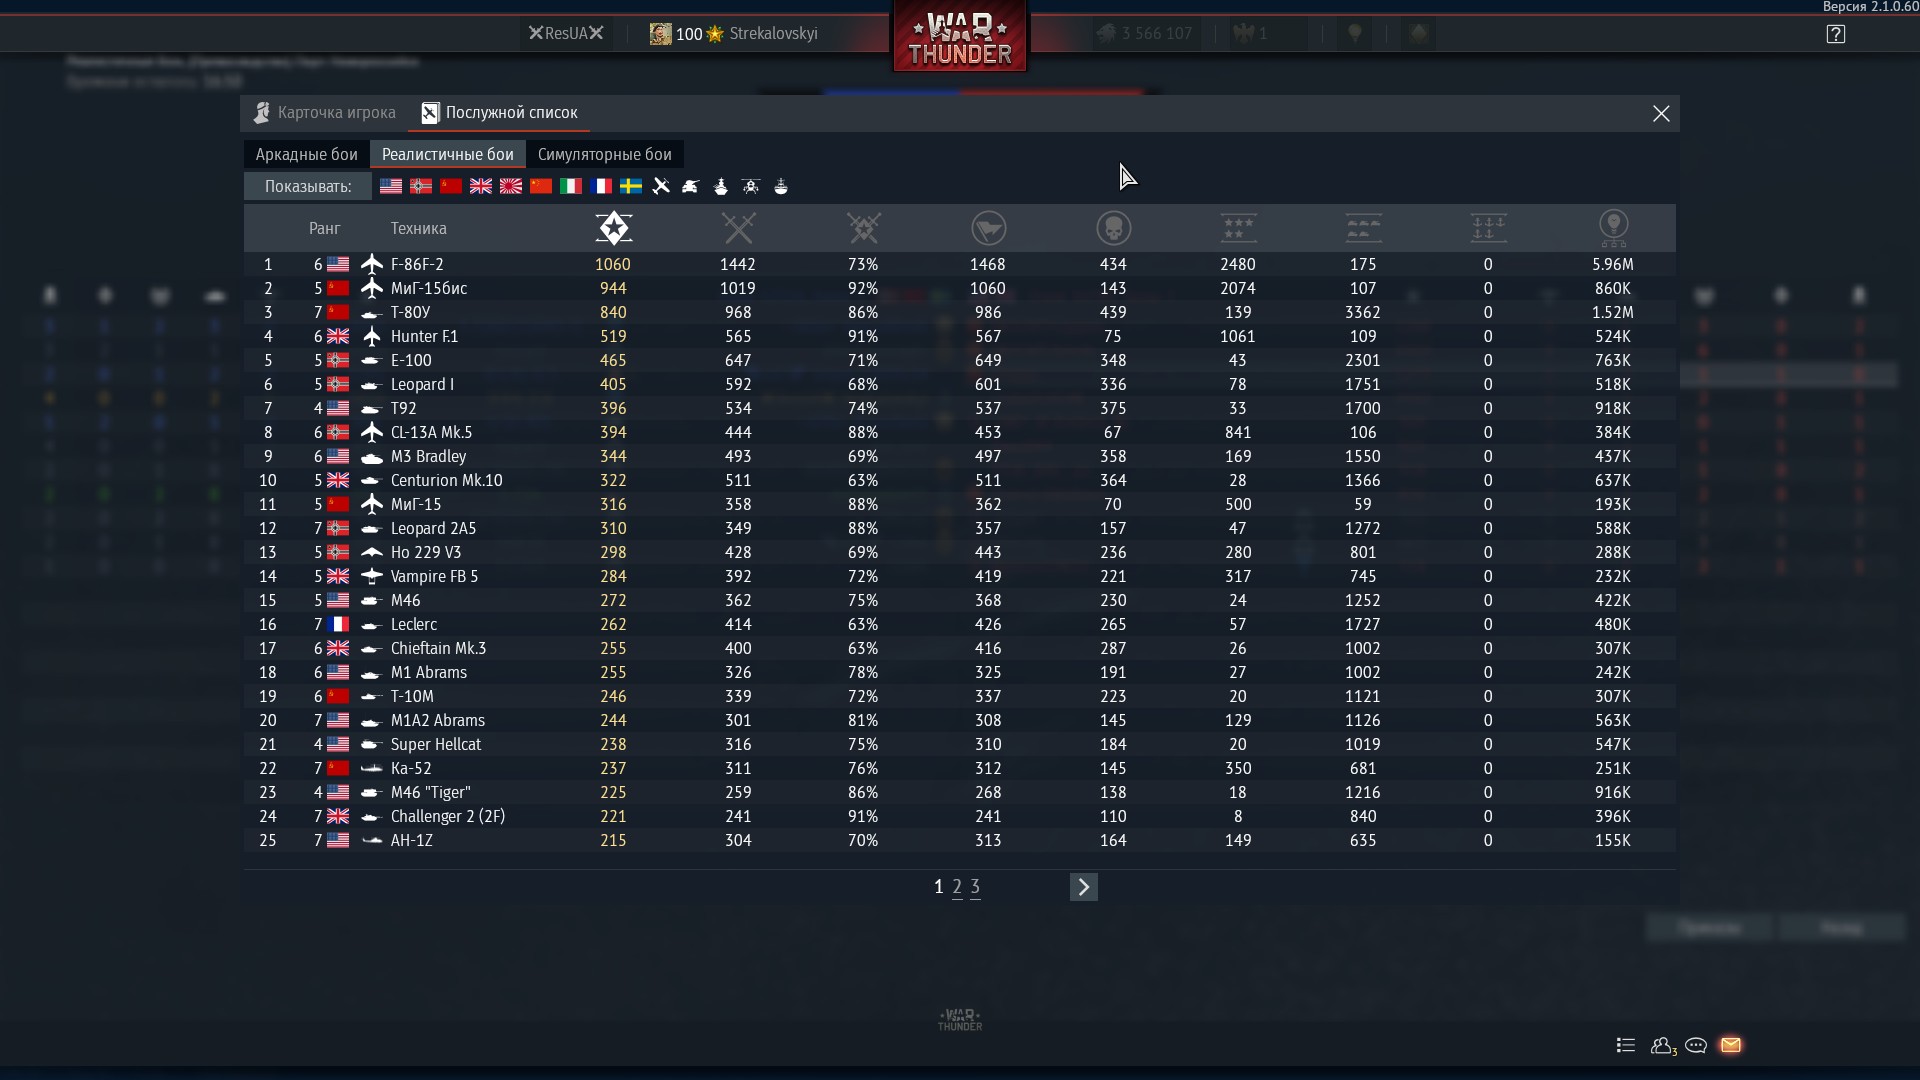Image resolution: width=1920 pixels, height=1080 pixels.
Task: Select the Ka-52 helicopter row
Action: (960, 768)
